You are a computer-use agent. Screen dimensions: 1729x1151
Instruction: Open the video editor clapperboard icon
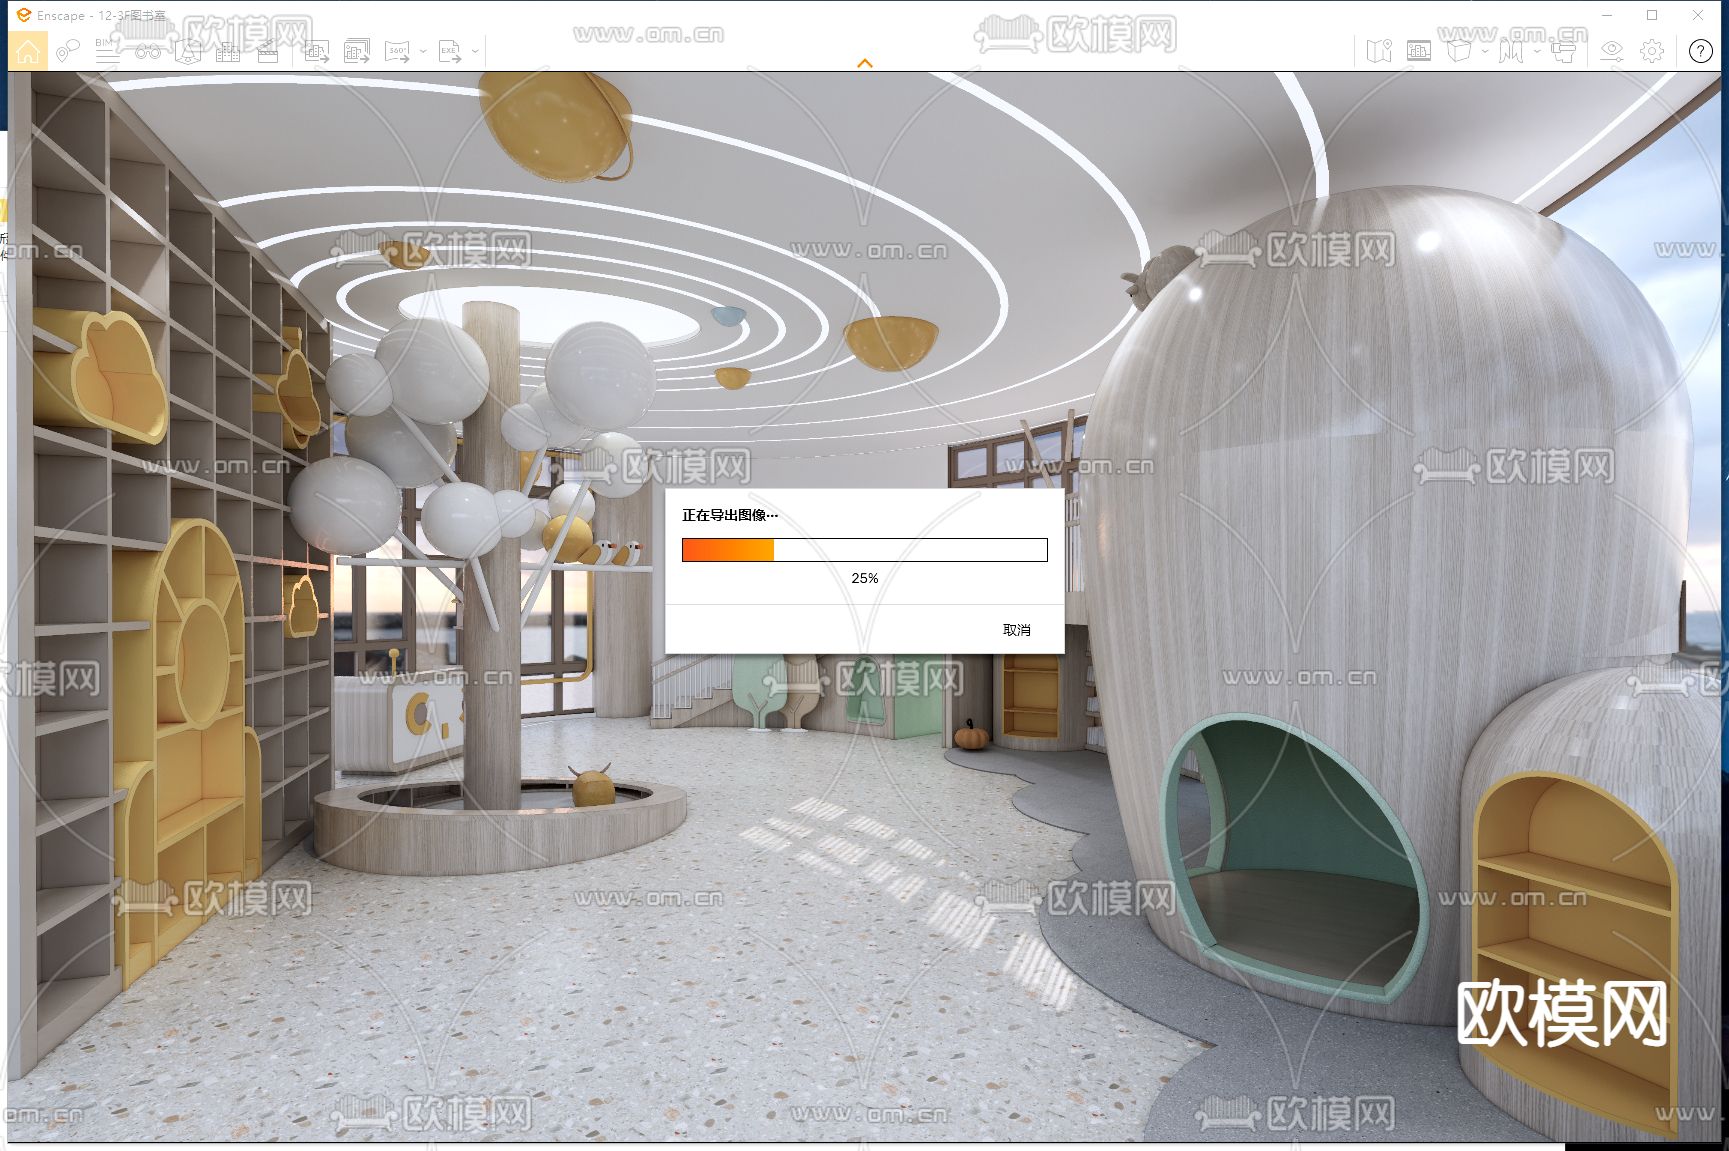point(267,51)
